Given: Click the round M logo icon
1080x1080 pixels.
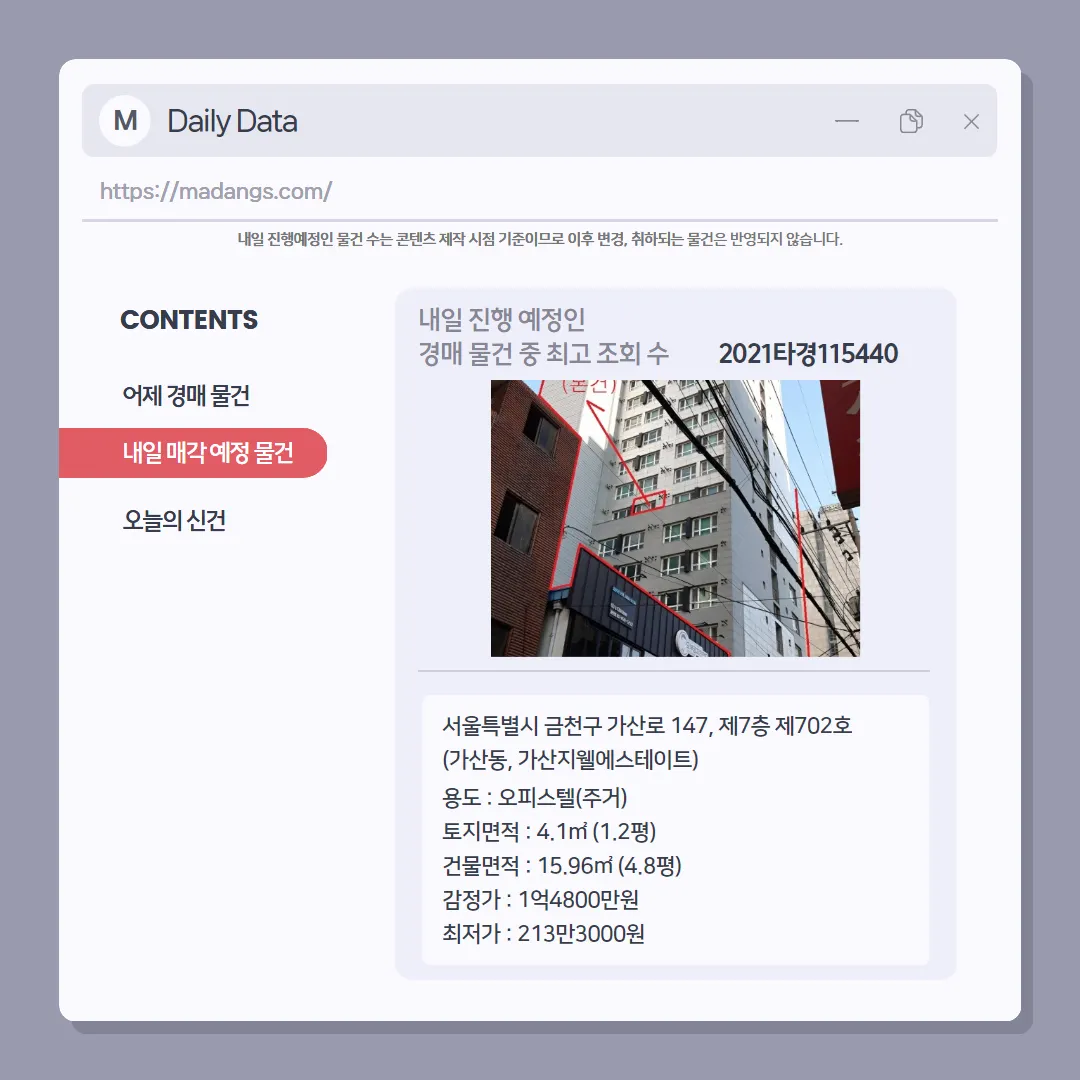Looking at the screenshot, I should coord(125,121).
